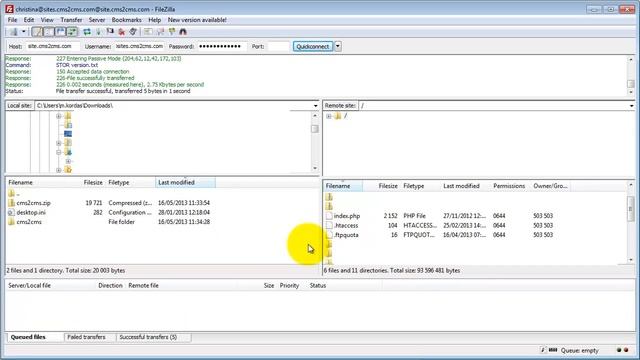Click the Quickconnect button

313,47
